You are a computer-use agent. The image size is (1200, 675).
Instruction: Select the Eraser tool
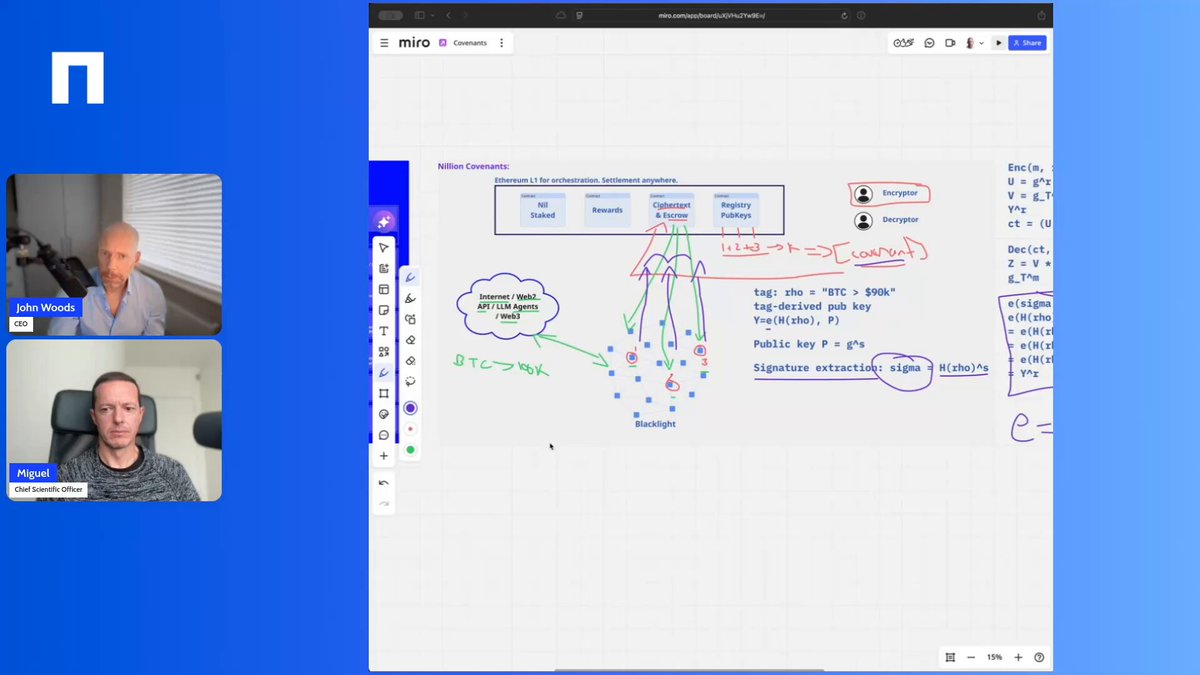tap(410, 340)
